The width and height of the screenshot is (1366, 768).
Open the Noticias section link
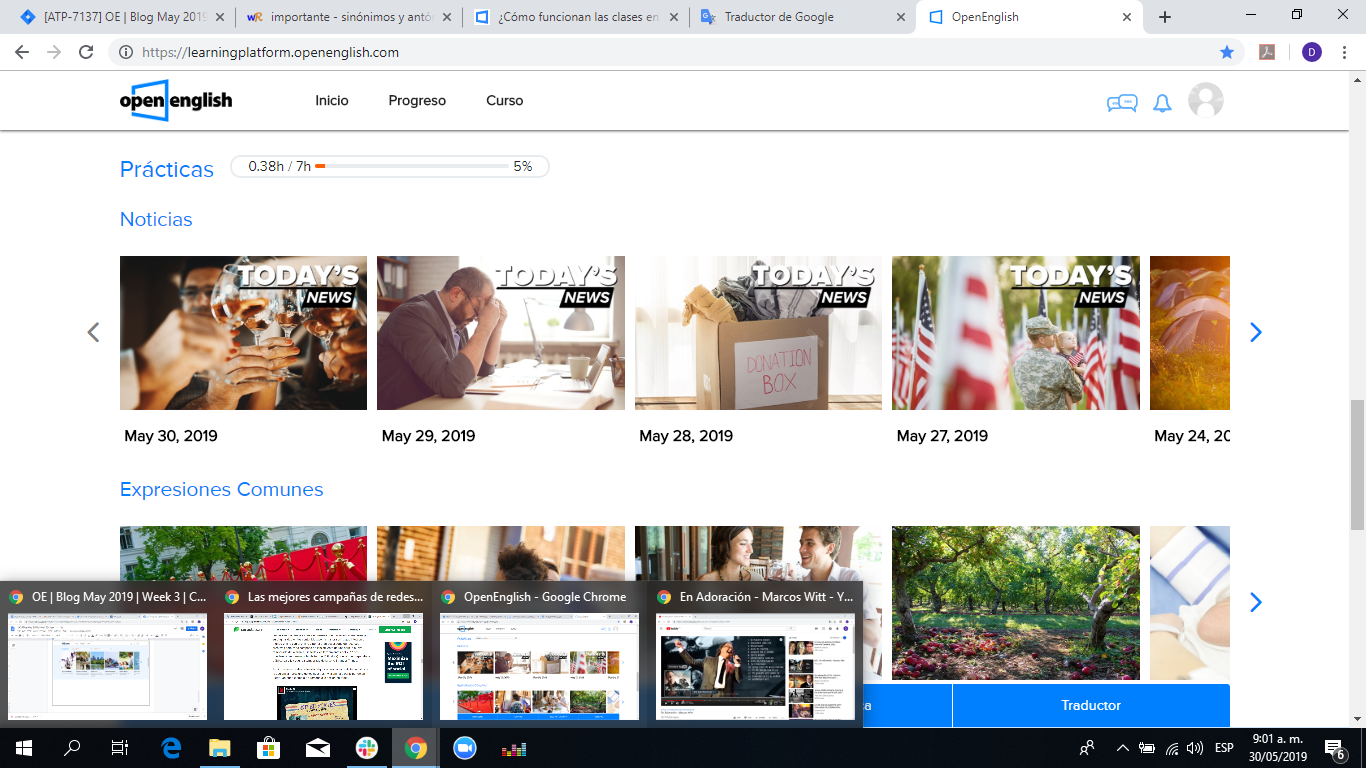click(x=156, y=219)
